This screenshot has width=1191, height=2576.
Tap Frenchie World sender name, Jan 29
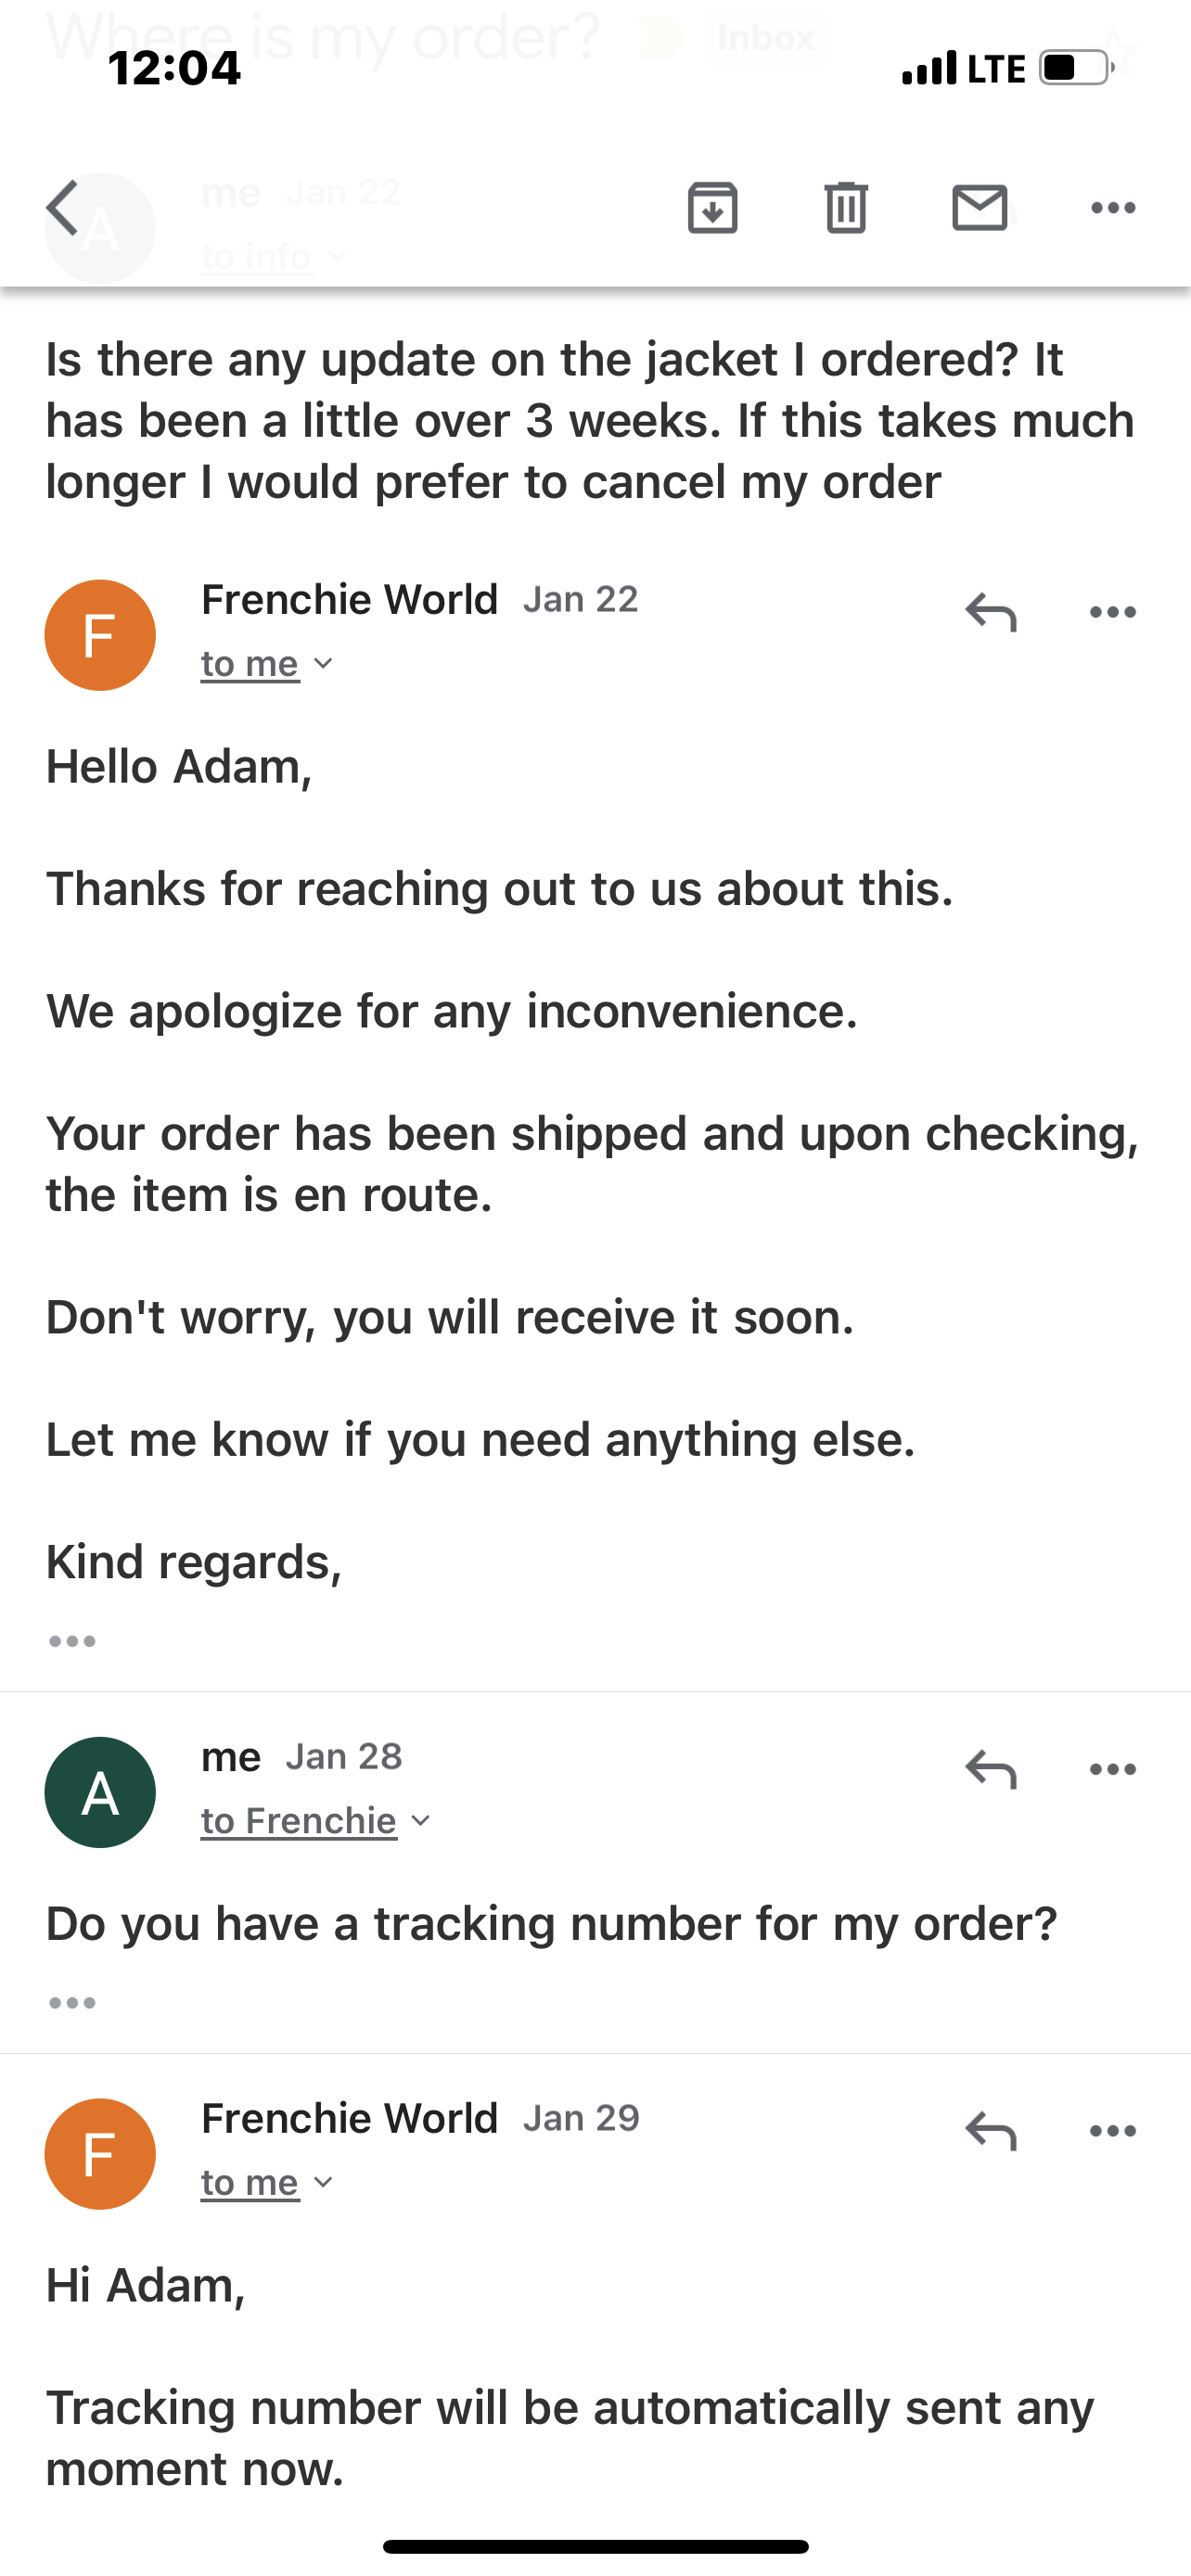[x=349, y=2118]
